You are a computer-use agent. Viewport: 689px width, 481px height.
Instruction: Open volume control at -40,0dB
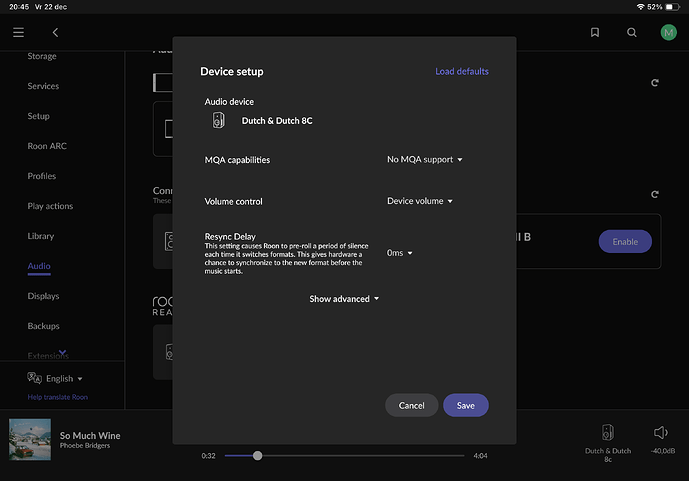[x=663, y=439]
